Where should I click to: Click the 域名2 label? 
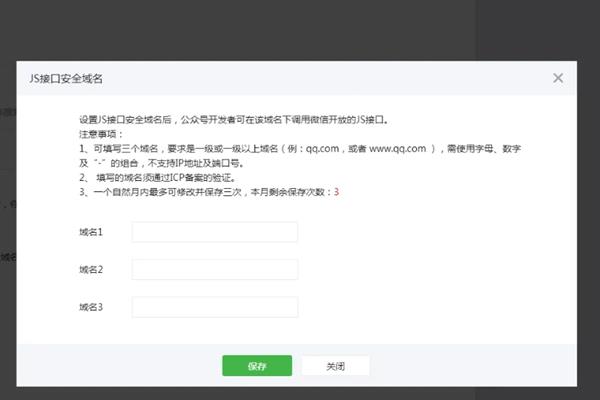(91, 269)
